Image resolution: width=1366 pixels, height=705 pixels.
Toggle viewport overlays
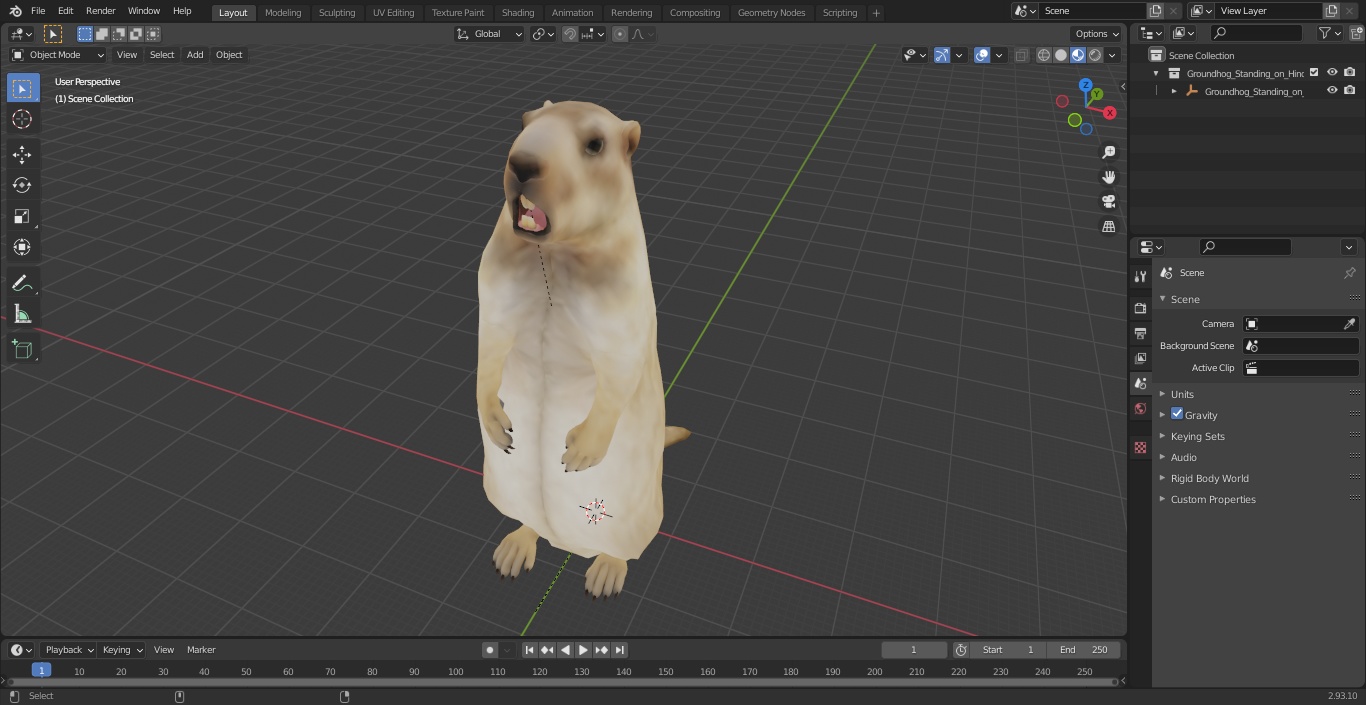(982, 55)
